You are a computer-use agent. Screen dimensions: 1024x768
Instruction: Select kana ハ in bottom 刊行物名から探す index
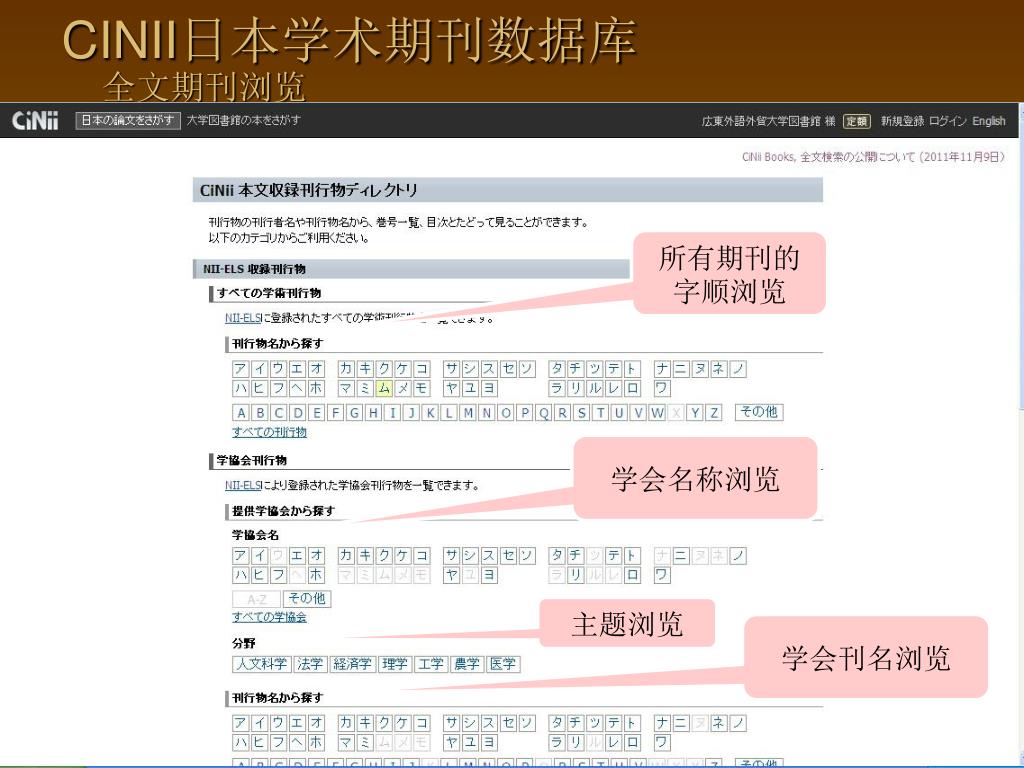pos(241,743)
